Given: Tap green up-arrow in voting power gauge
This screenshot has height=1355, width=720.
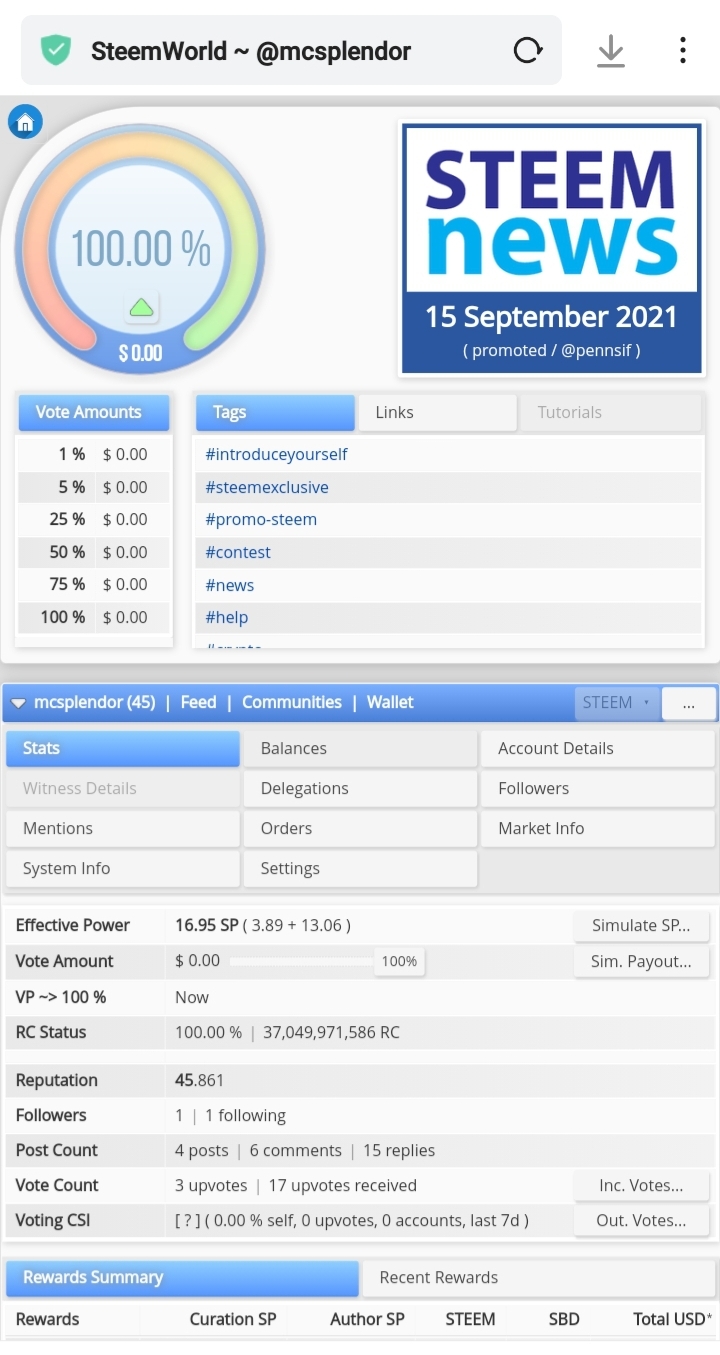Looking at the screenshot, I should (x=142, y=307).
